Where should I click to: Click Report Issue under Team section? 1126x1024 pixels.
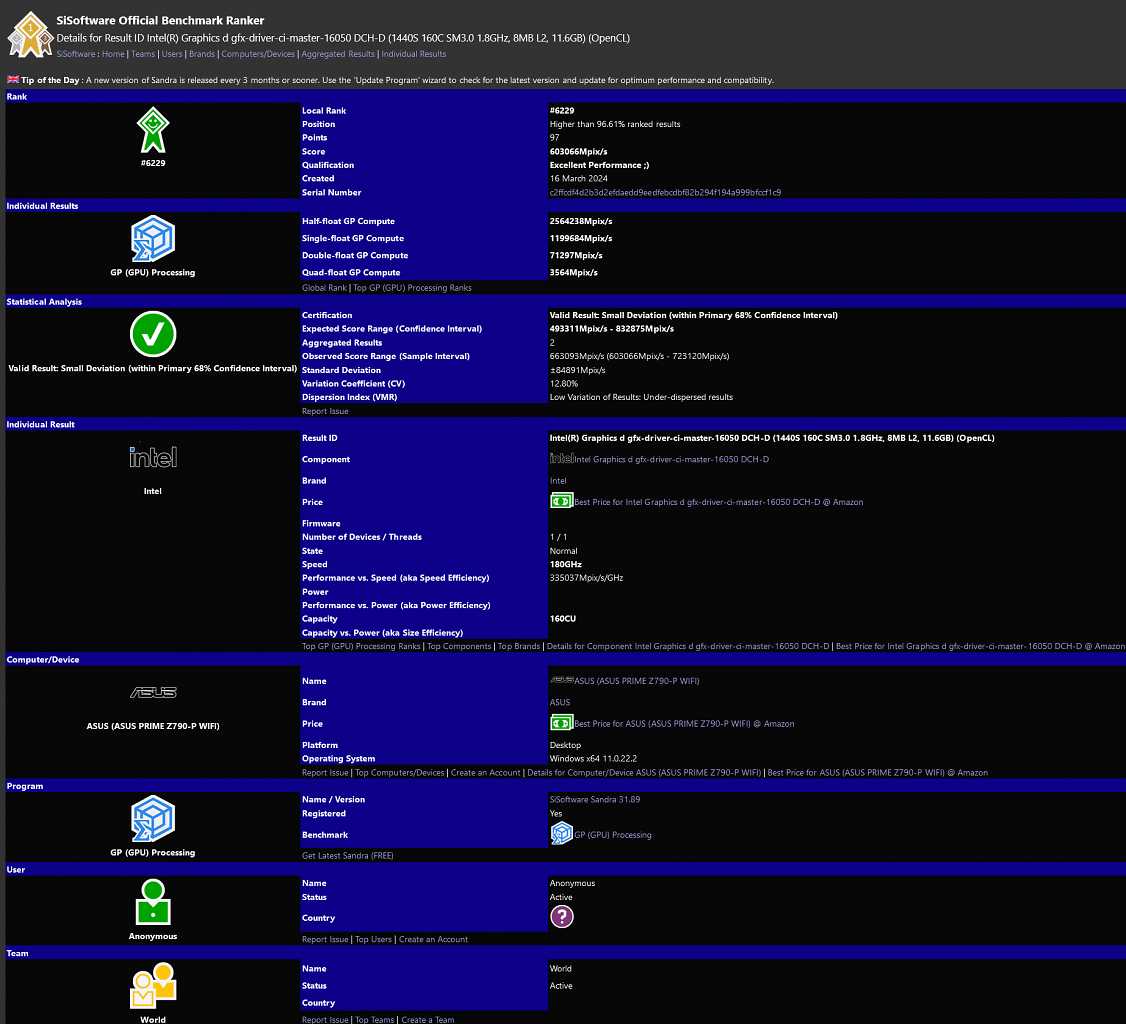pyautogui.click(x=325, y=1020)
